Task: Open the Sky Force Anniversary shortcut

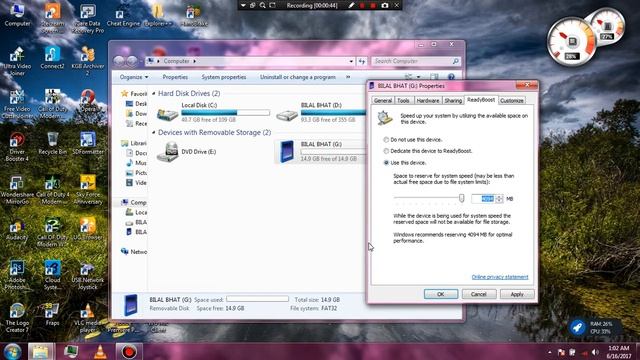Action: (88, 190)
